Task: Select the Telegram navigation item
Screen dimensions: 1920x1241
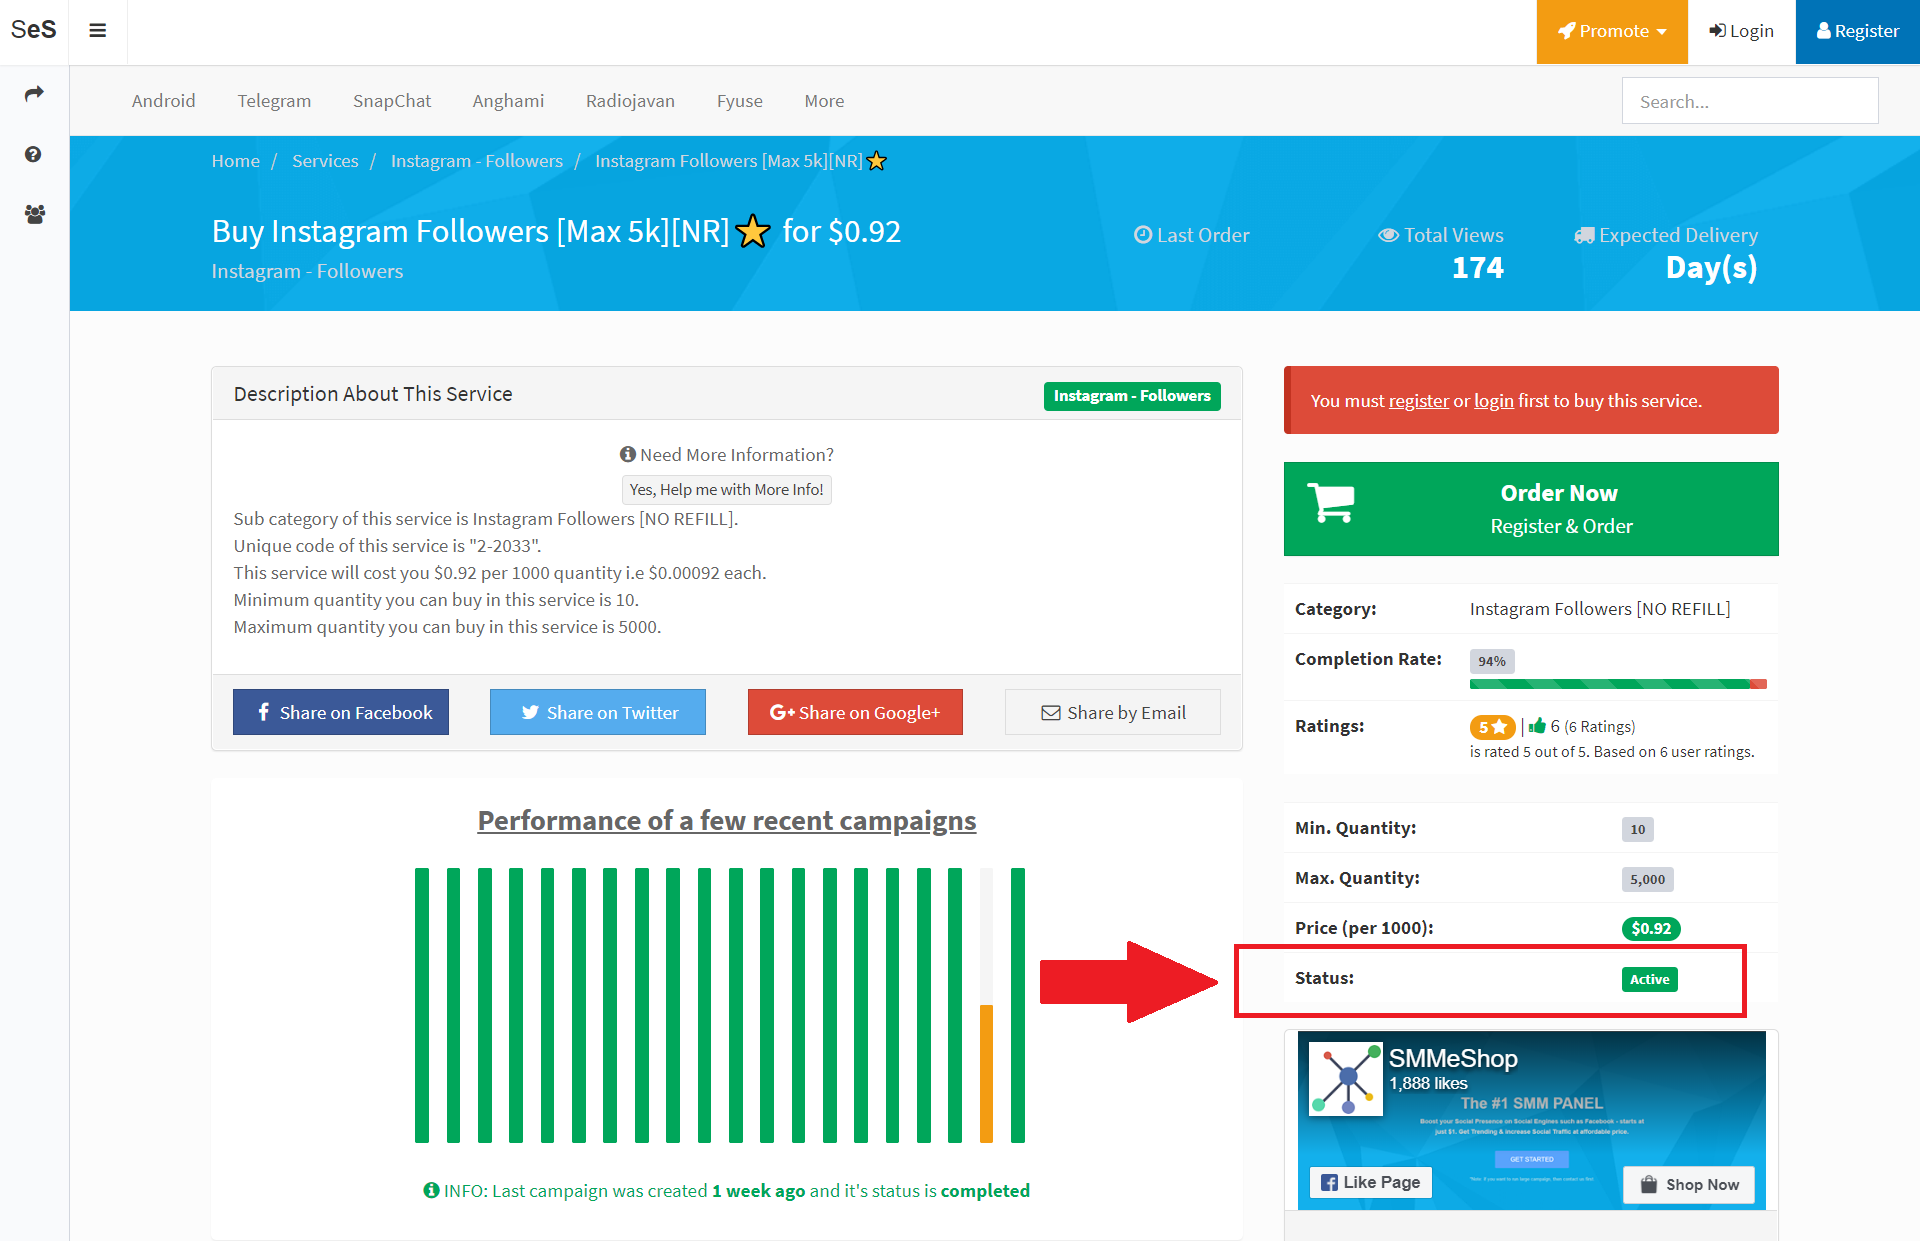Action: (274, 101)
